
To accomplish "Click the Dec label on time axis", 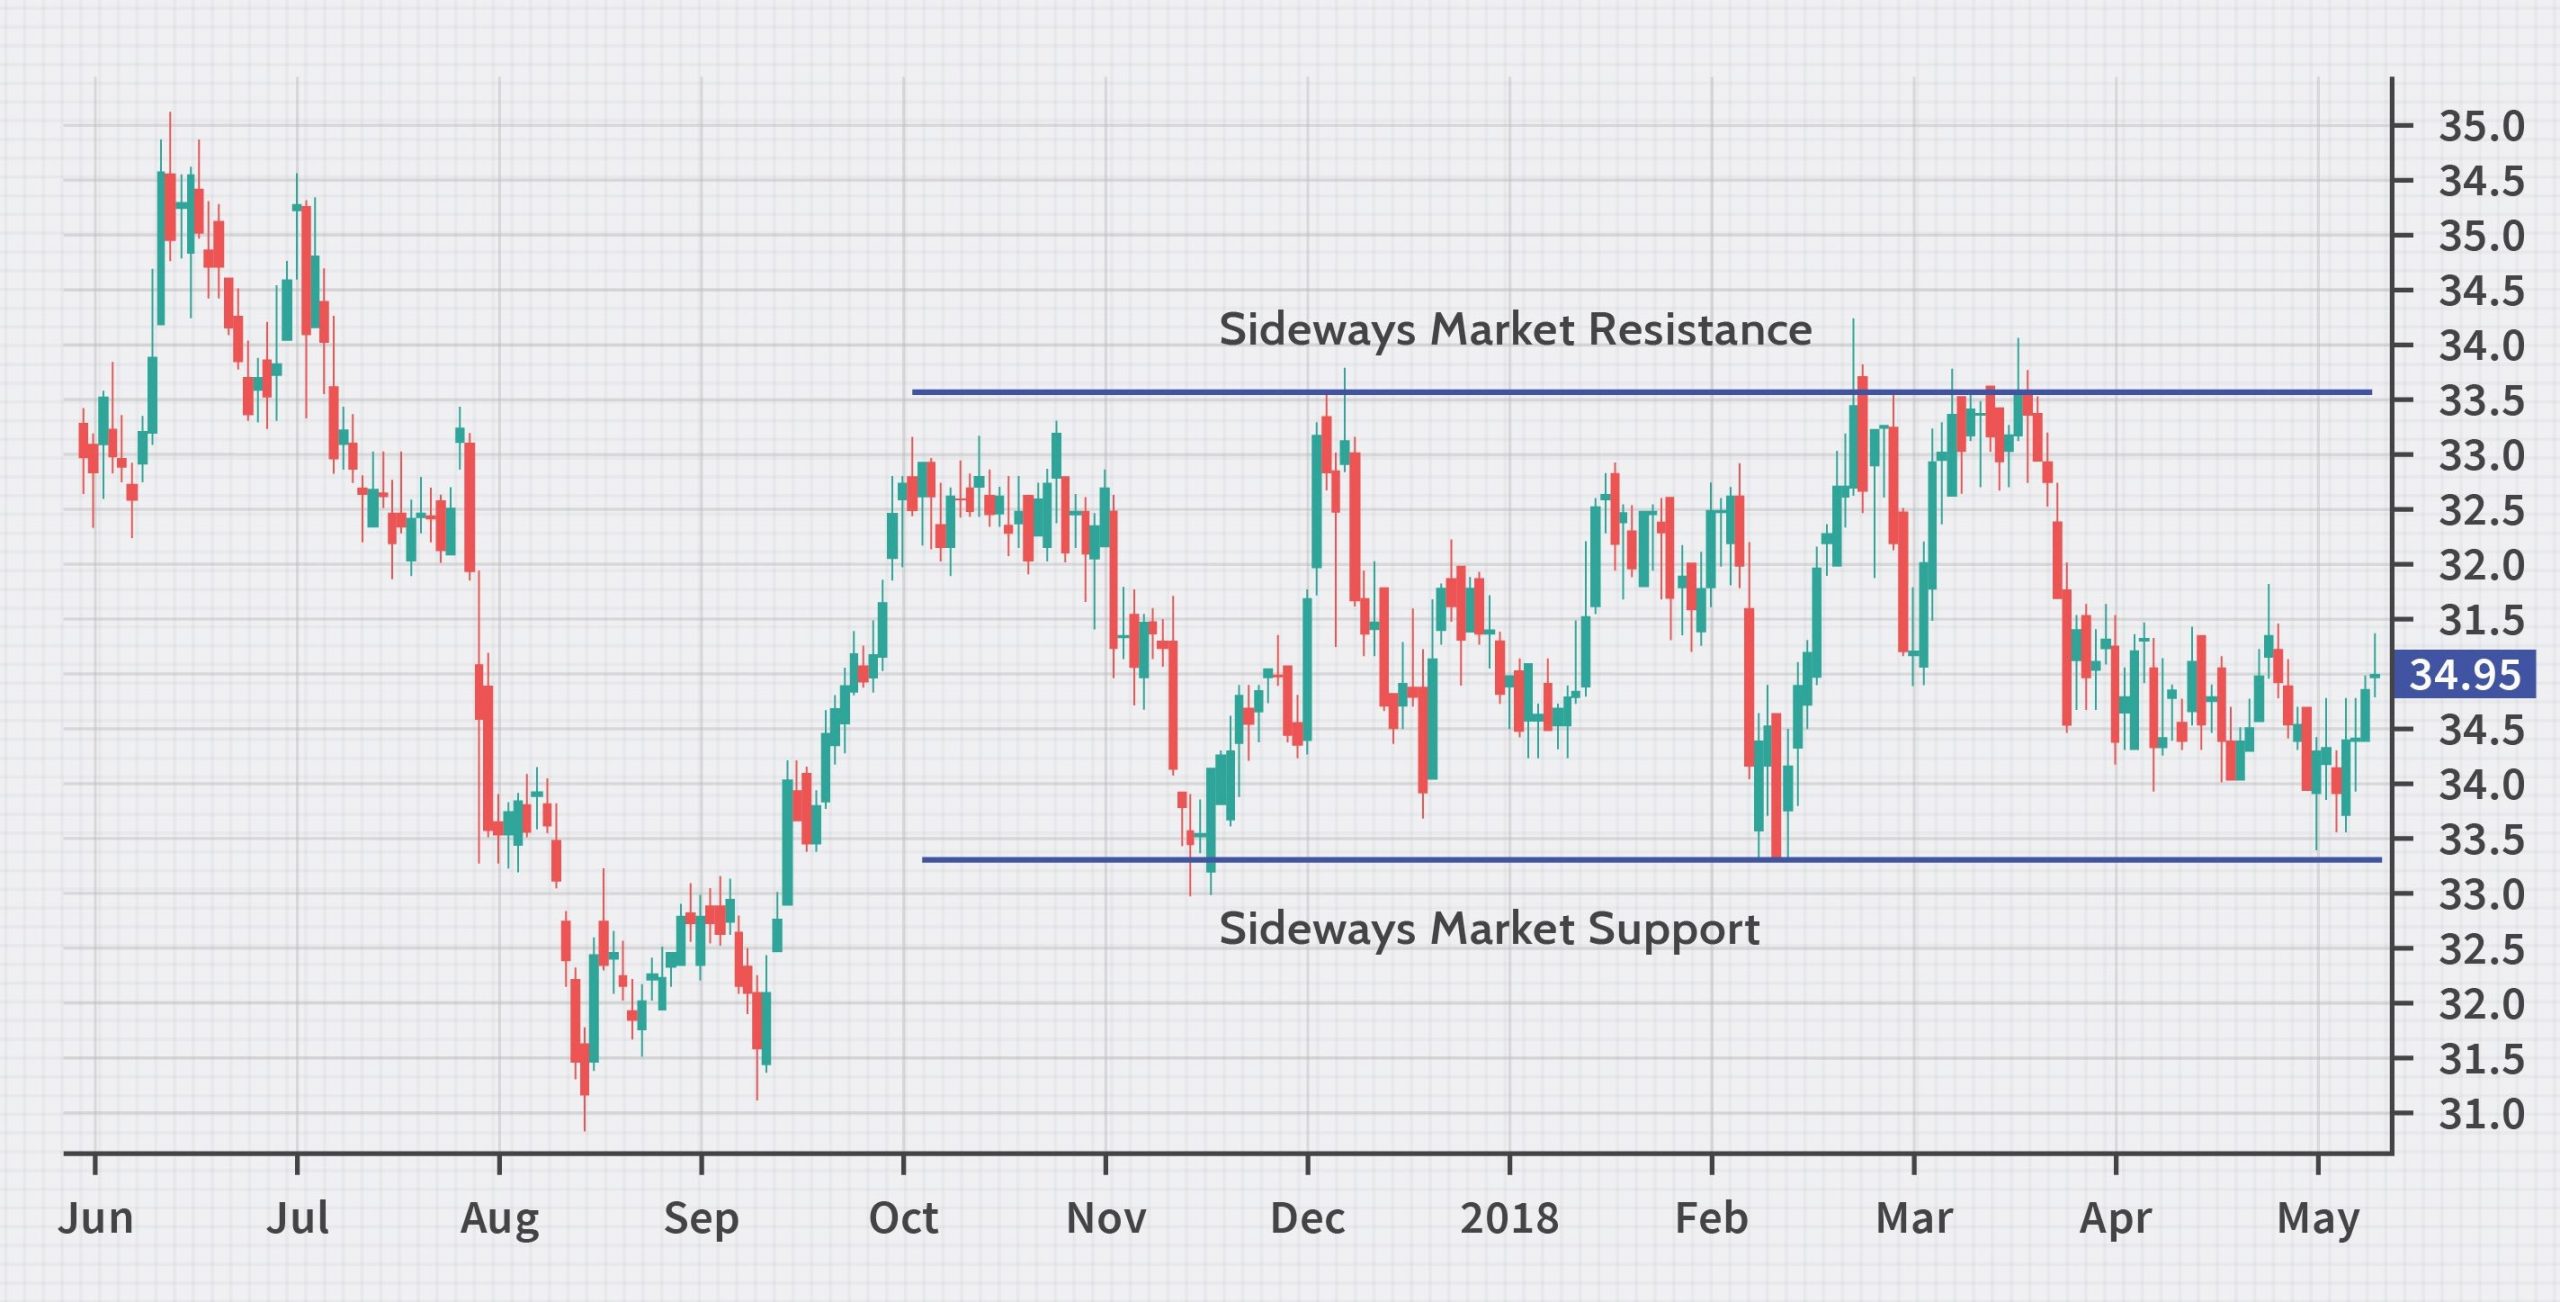I will pyautogui.click(x=1308, y=1218).
